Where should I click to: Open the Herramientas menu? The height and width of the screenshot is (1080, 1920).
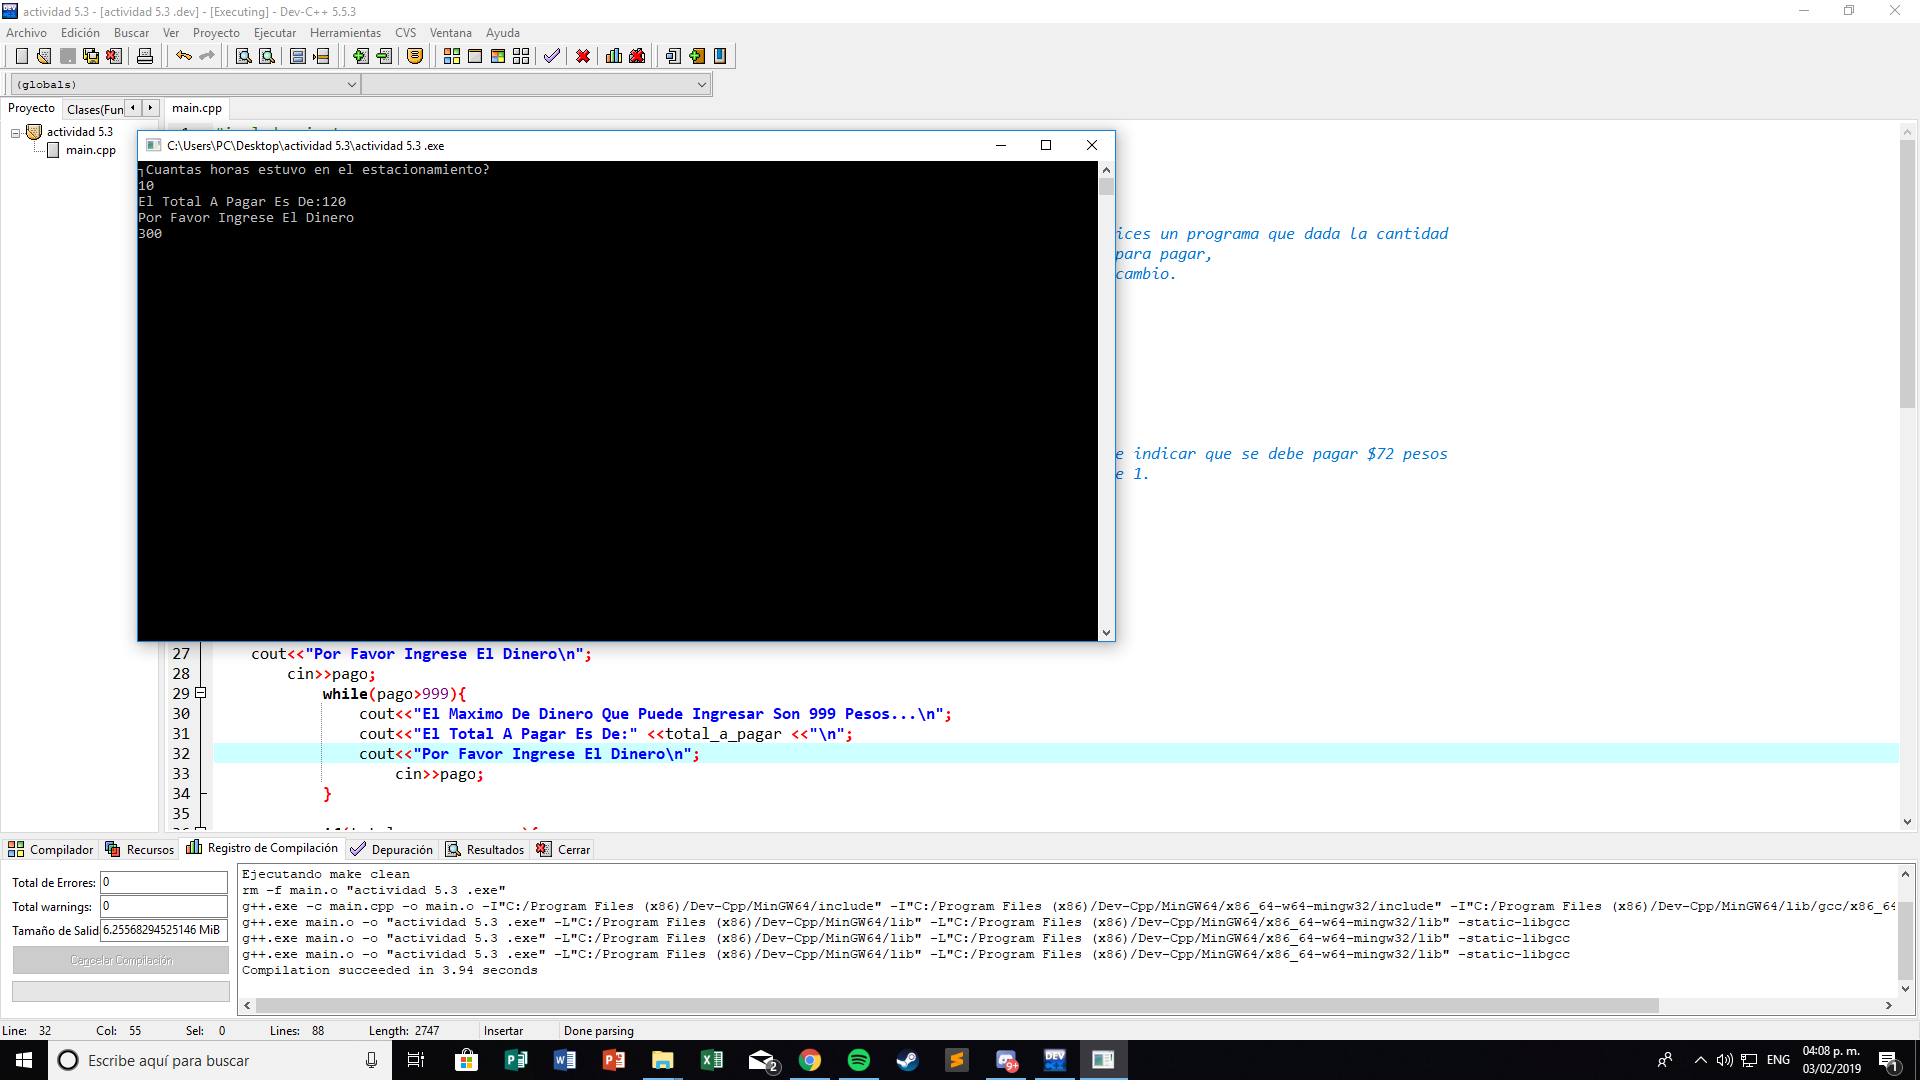click(345, 33)
